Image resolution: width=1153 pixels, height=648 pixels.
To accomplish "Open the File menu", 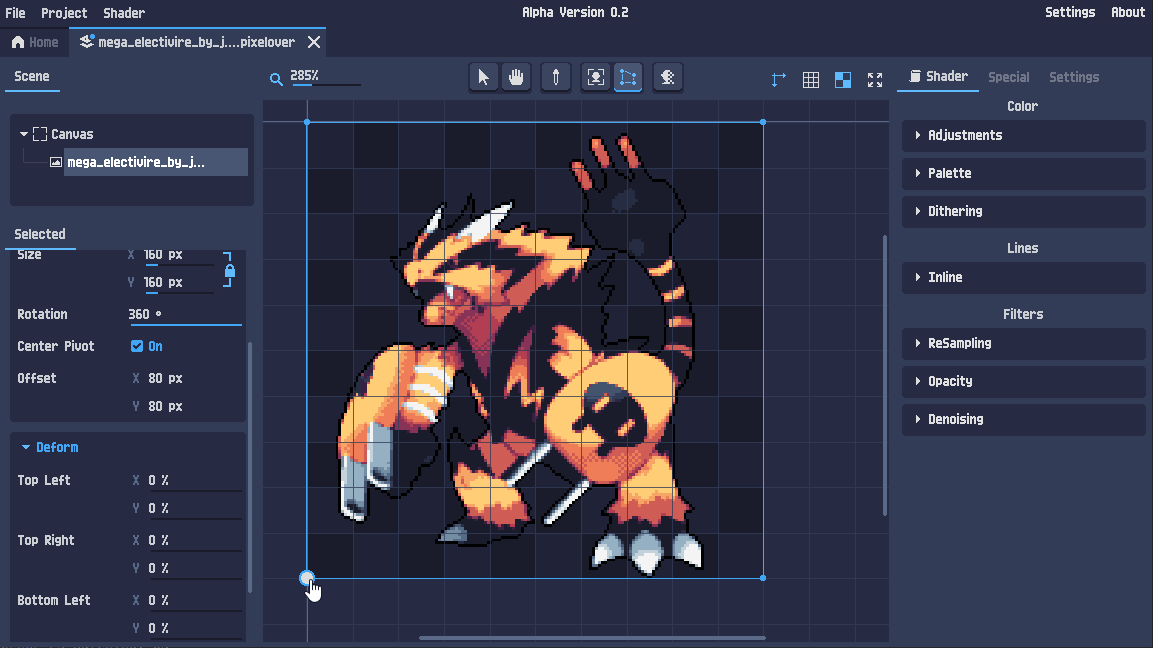I will [15, 13].
